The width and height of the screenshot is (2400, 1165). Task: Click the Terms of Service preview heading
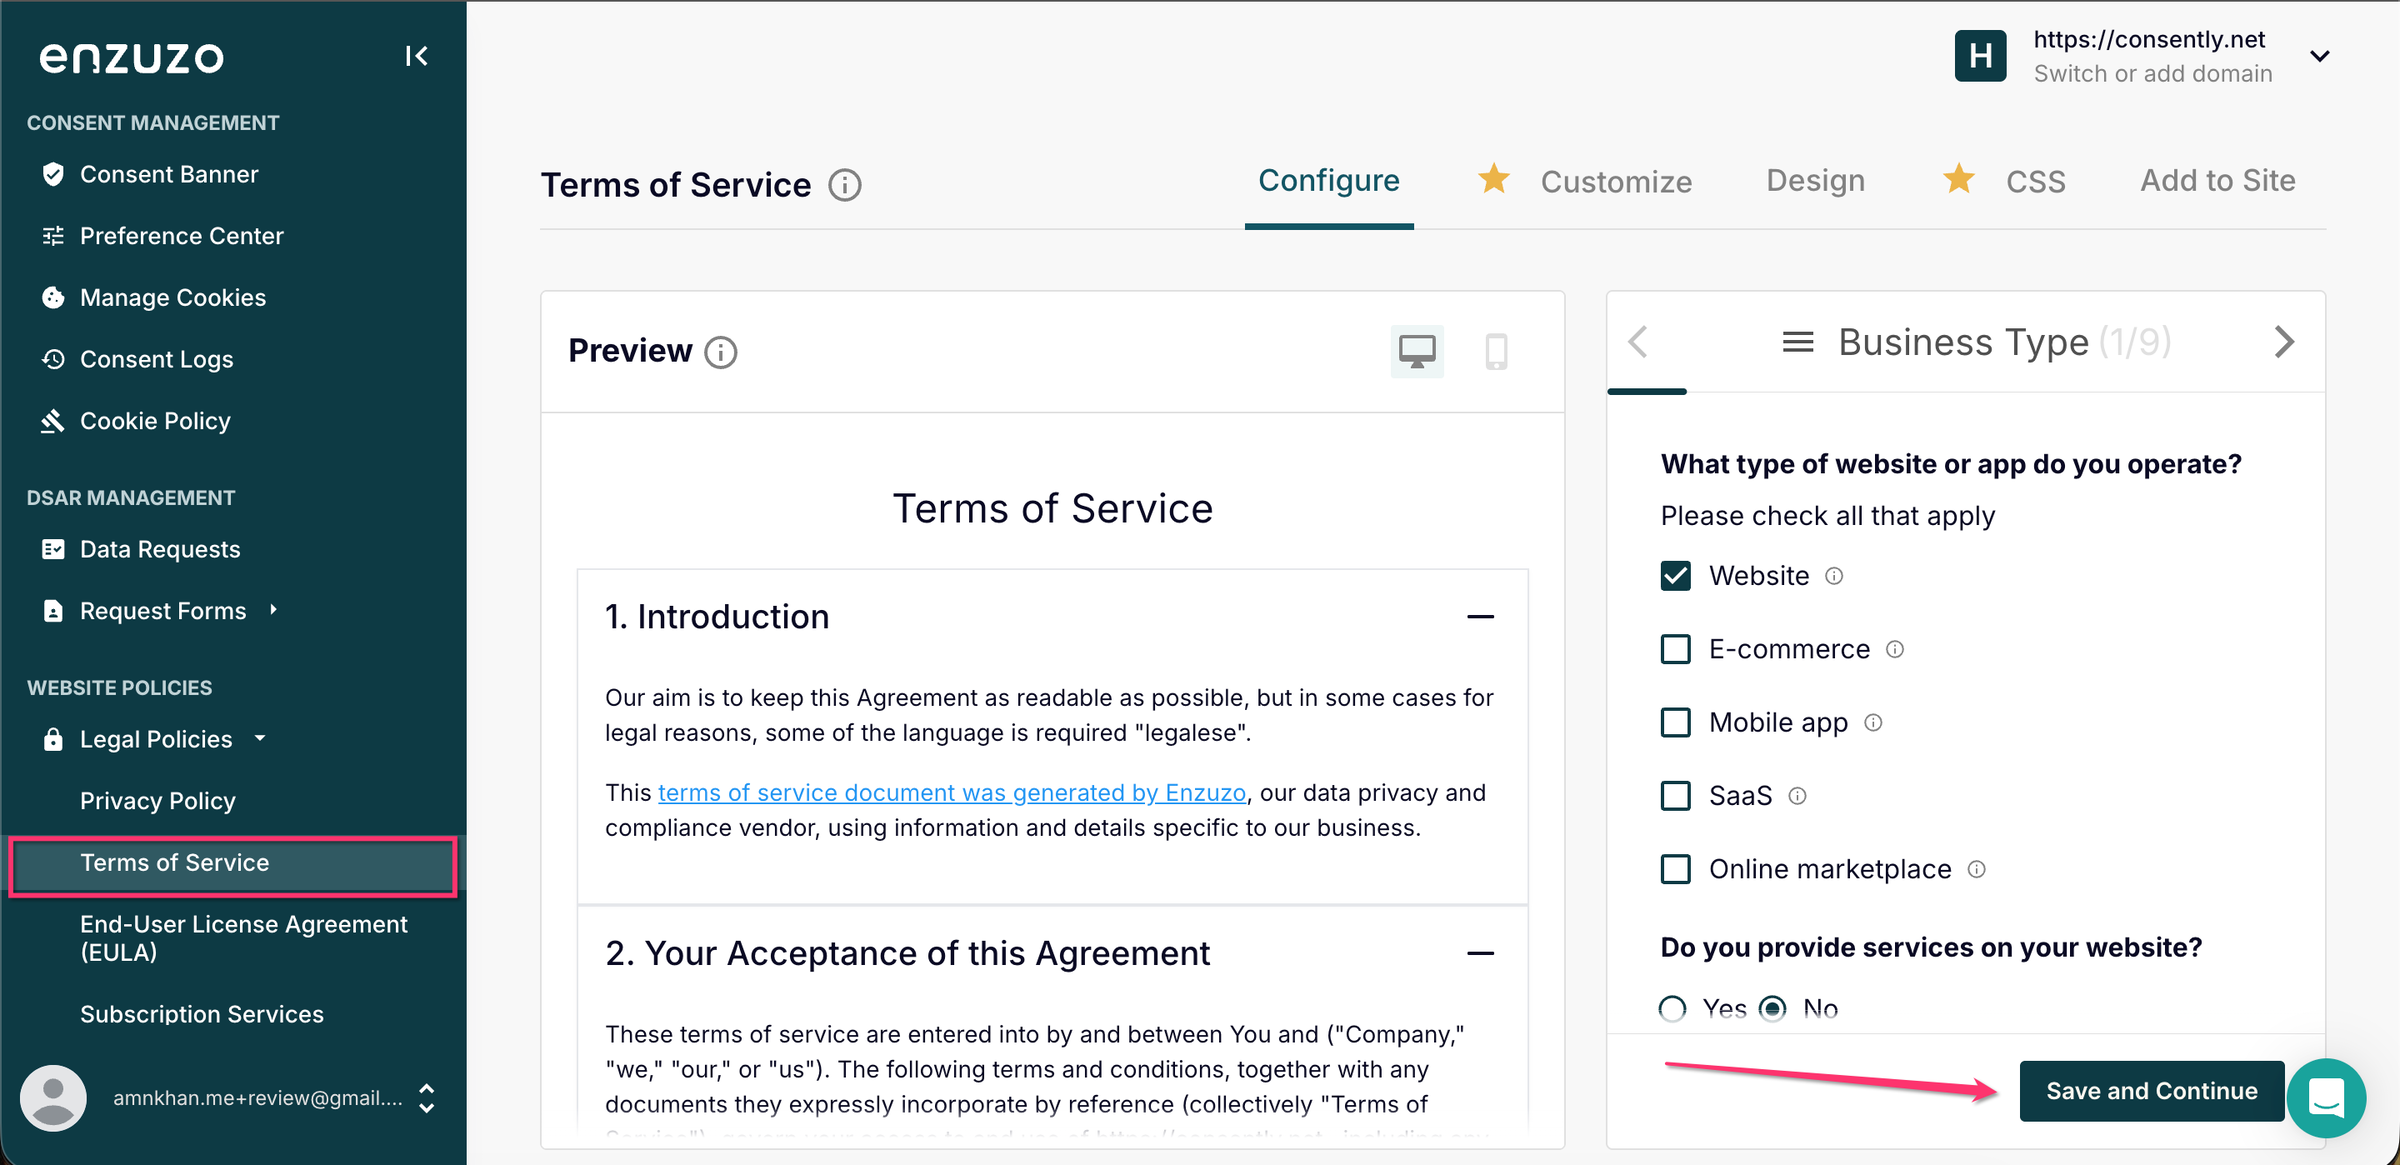[x=1052, y=509]
